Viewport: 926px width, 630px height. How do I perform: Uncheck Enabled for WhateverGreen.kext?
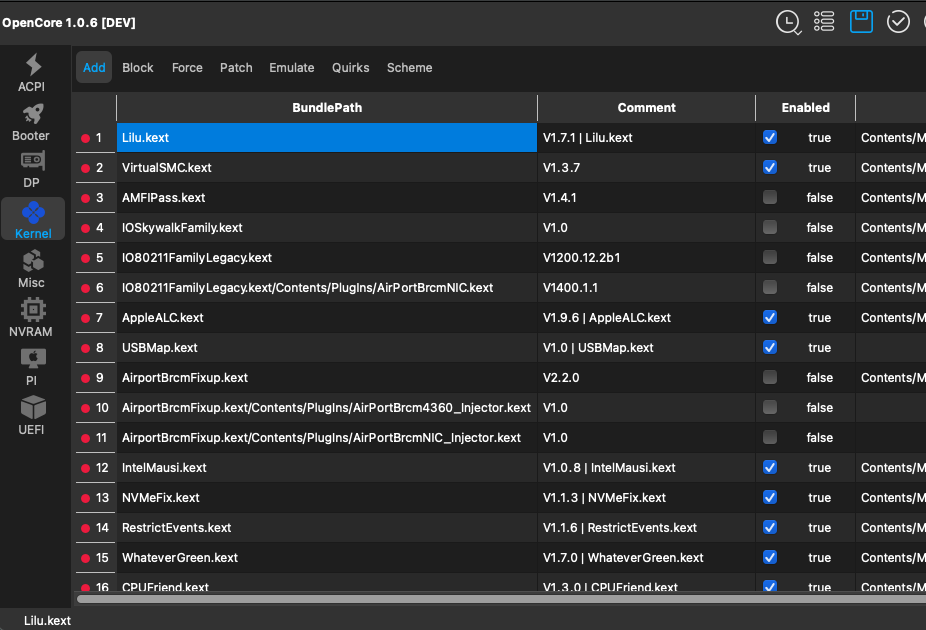pyautogui.click(x=770, y=557)
